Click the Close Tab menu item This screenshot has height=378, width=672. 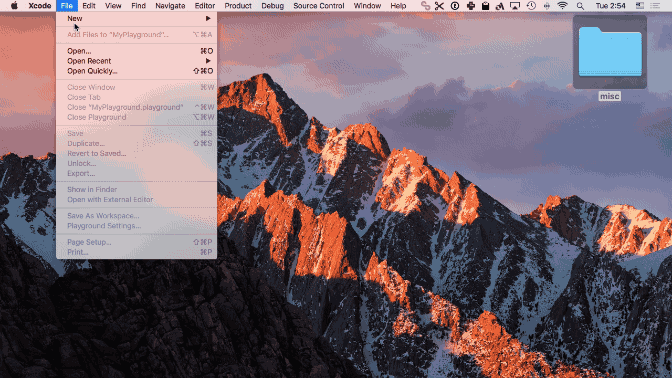pos(136,97)
